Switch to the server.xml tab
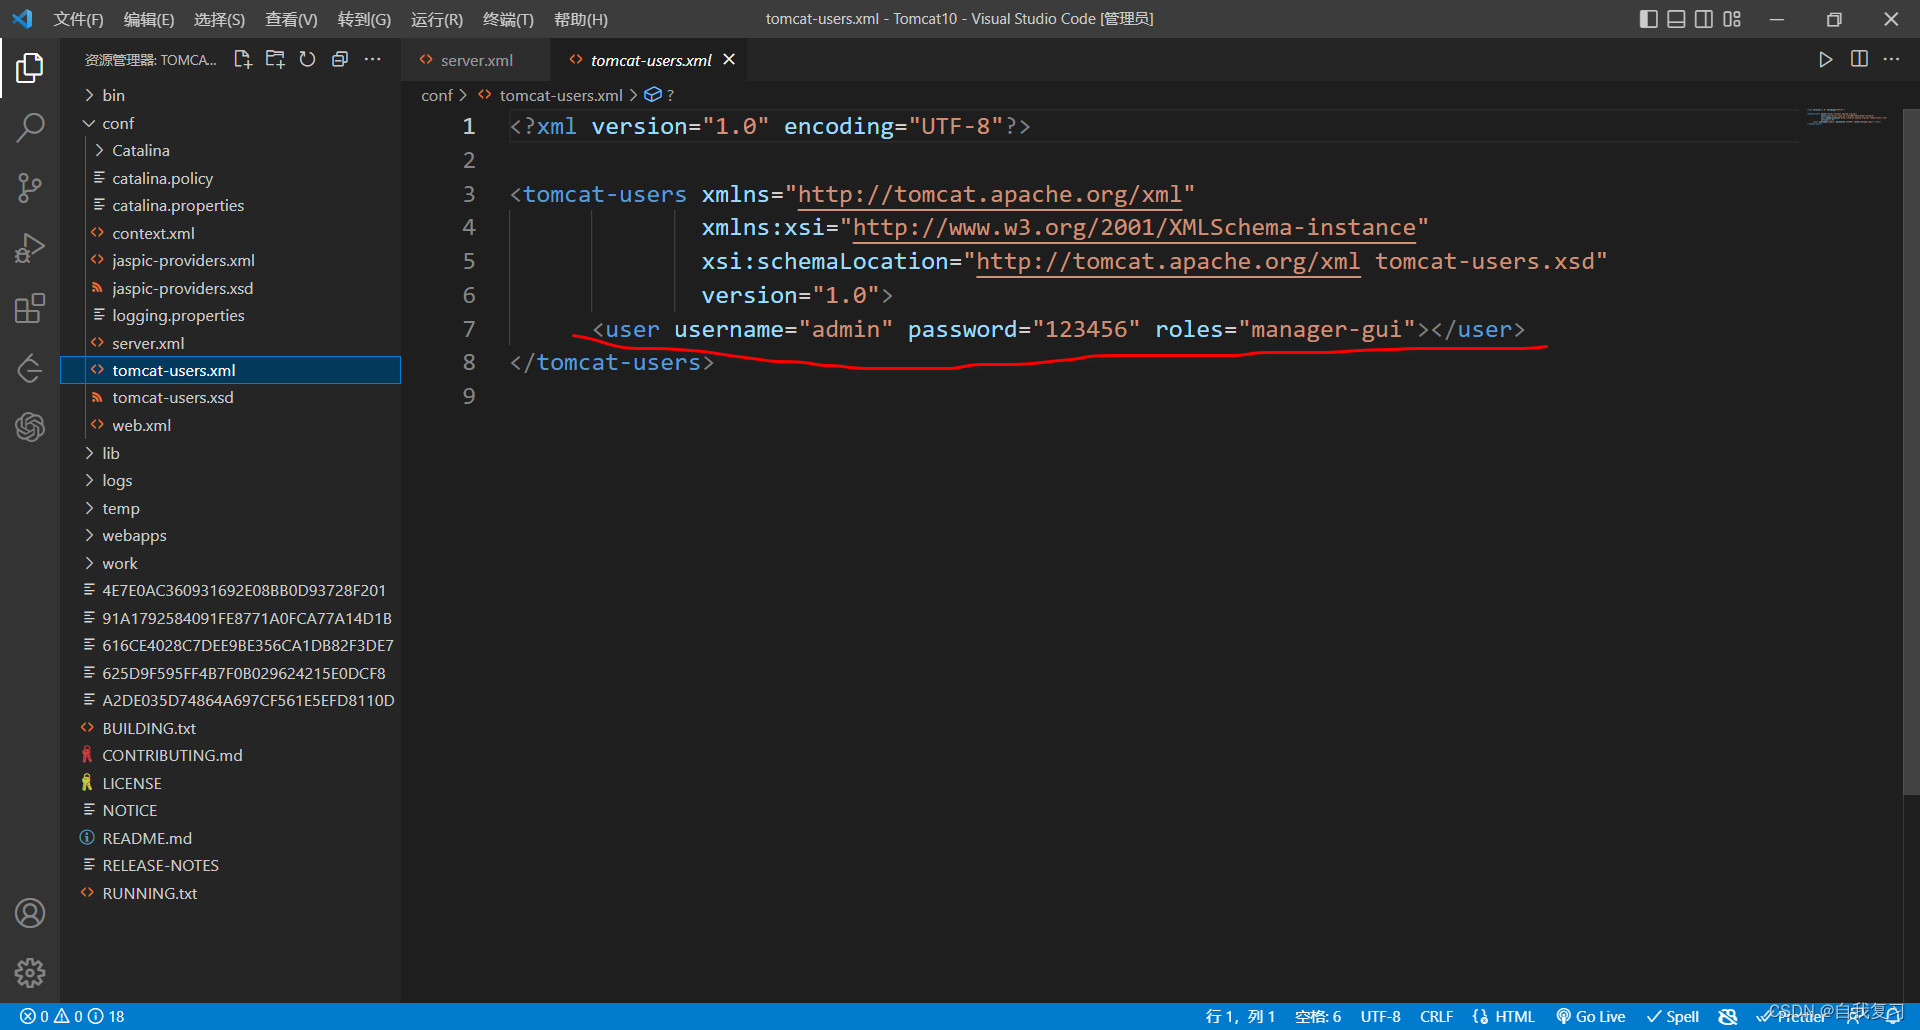 tap(476, 60)
